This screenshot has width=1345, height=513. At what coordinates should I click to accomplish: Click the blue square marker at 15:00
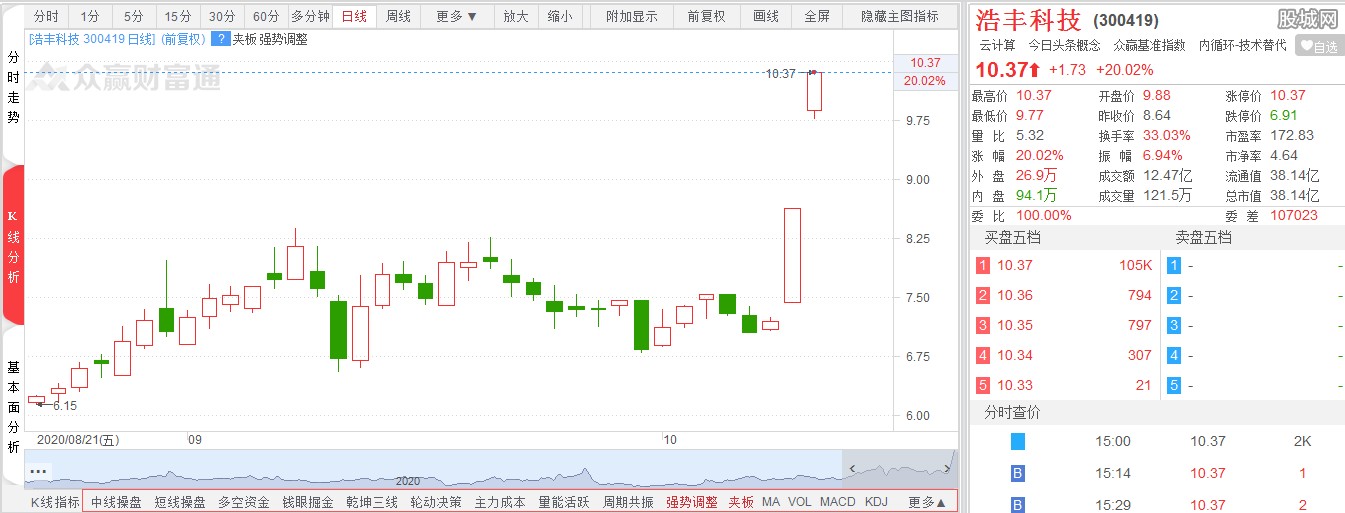click(x=1018, y=441)
